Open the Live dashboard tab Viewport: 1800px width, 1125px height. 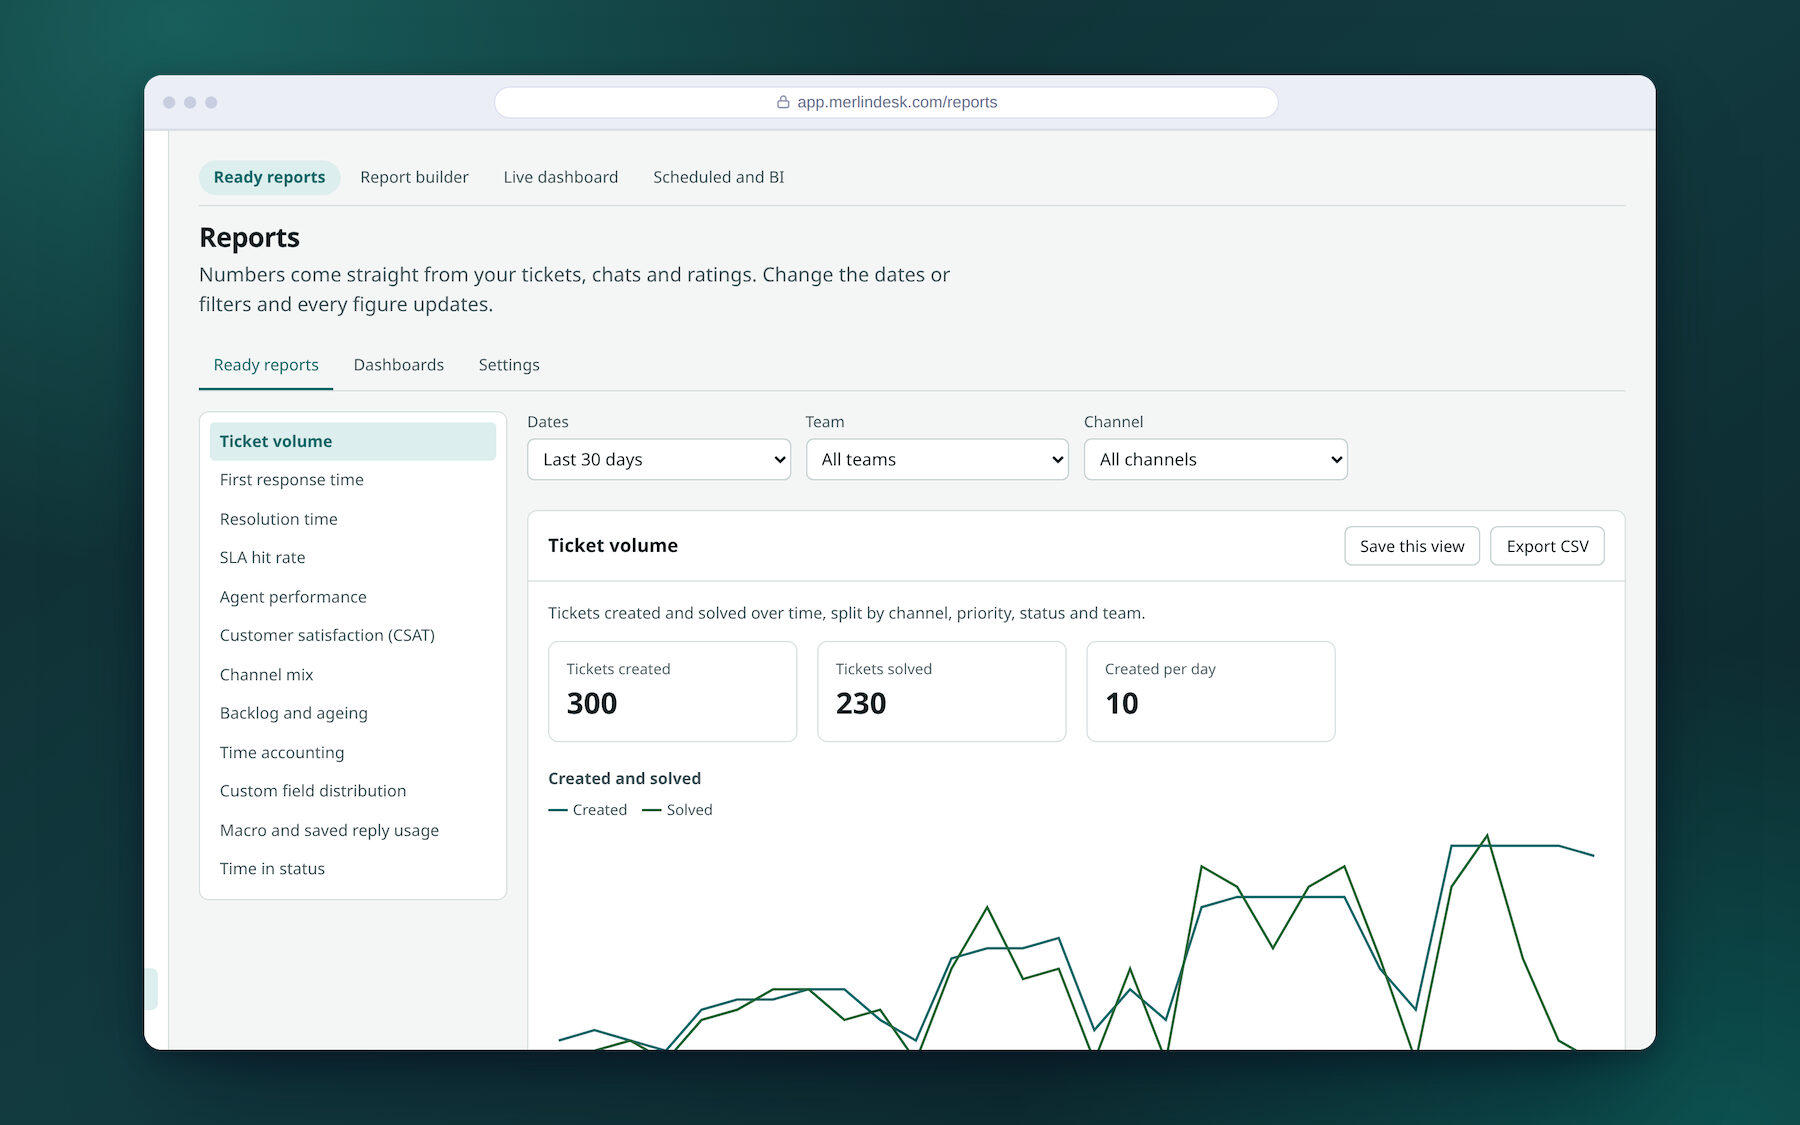(561, 177)
